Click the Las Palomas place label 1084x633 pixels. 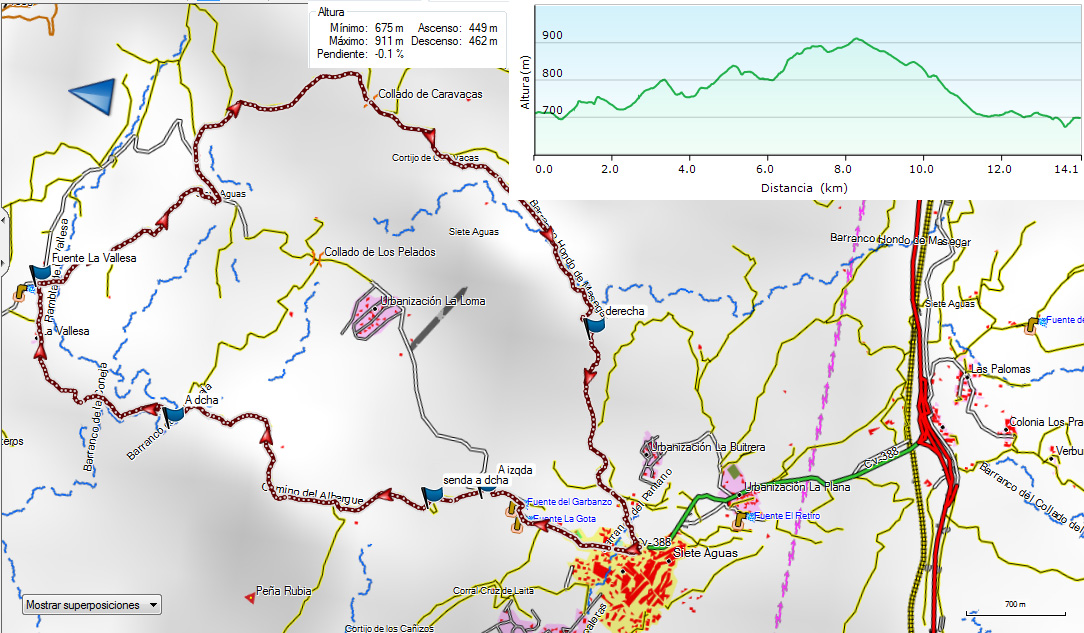tap(1001, 369)
